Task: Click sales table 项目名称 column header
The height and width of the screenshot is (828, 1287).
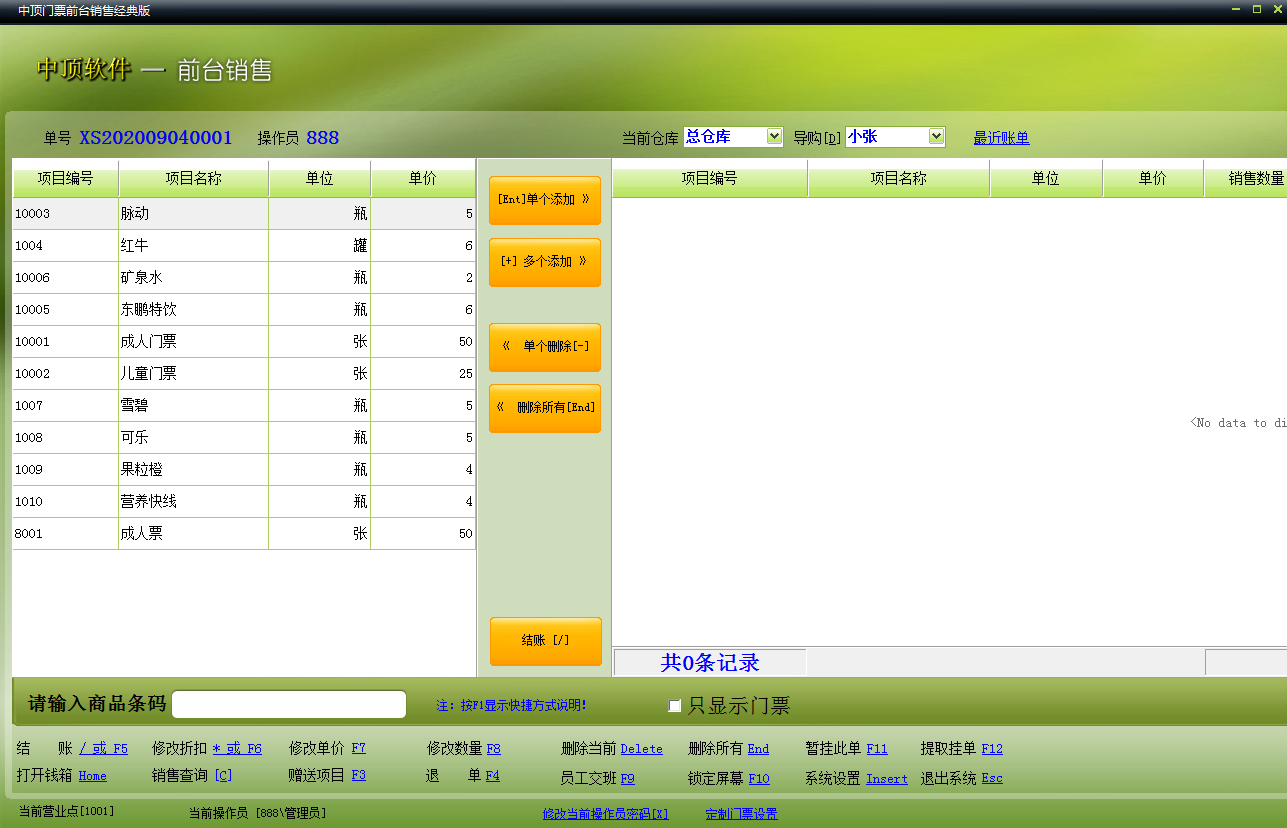Action: [899, 179]
